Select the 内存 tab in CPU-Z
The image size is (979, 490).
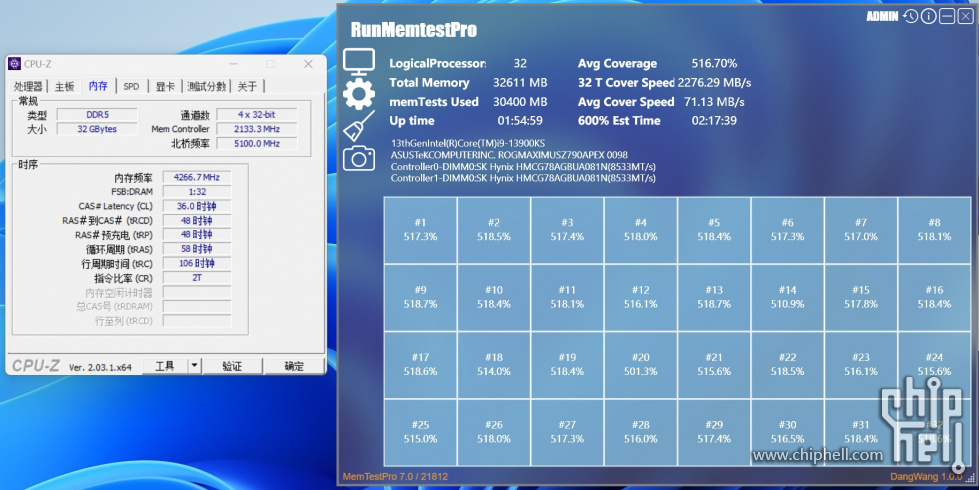97,86
